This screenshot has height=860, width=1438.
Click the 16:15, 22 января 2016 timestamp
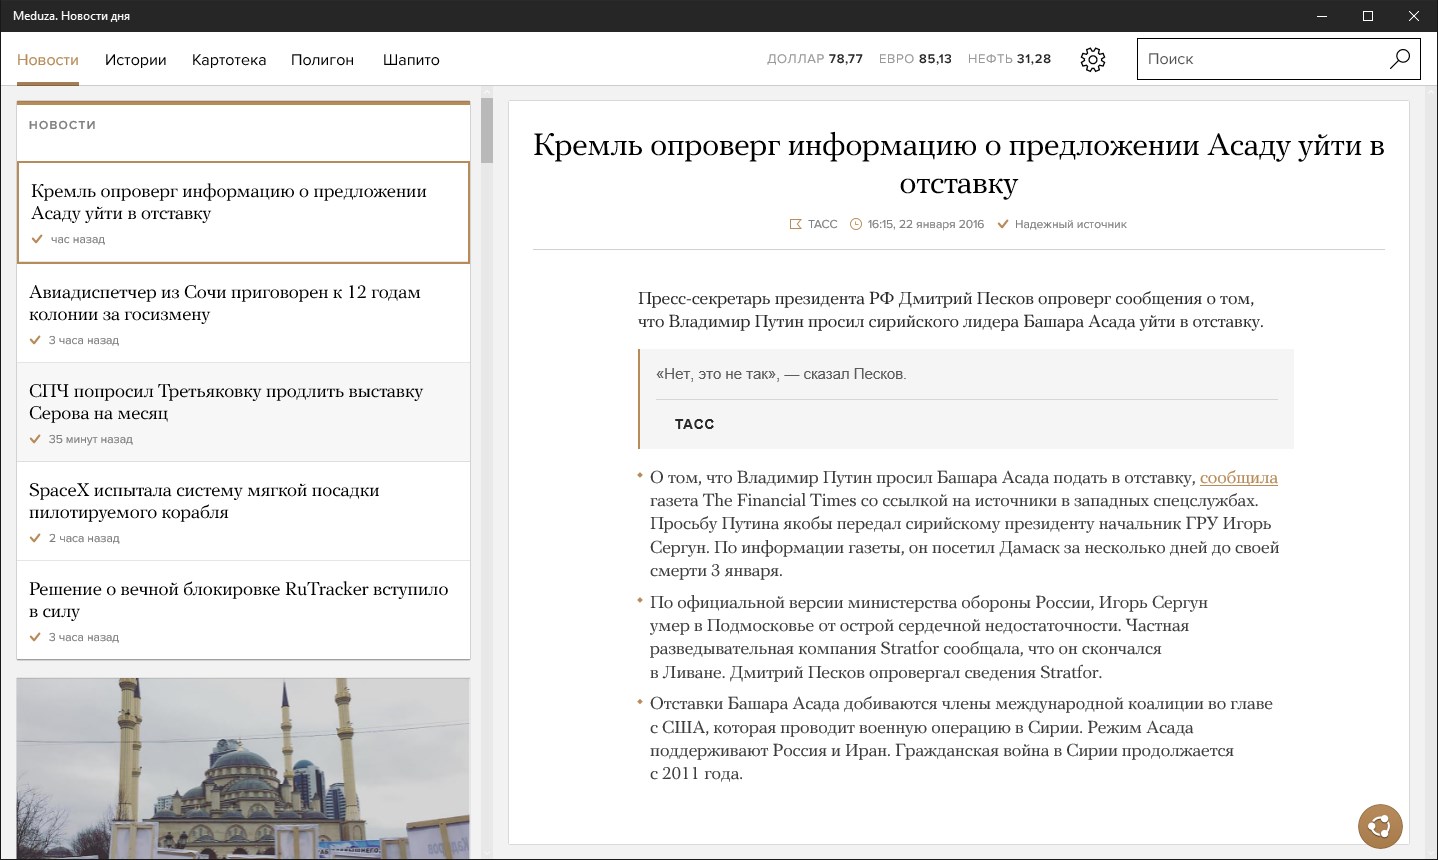click(926, 224)
